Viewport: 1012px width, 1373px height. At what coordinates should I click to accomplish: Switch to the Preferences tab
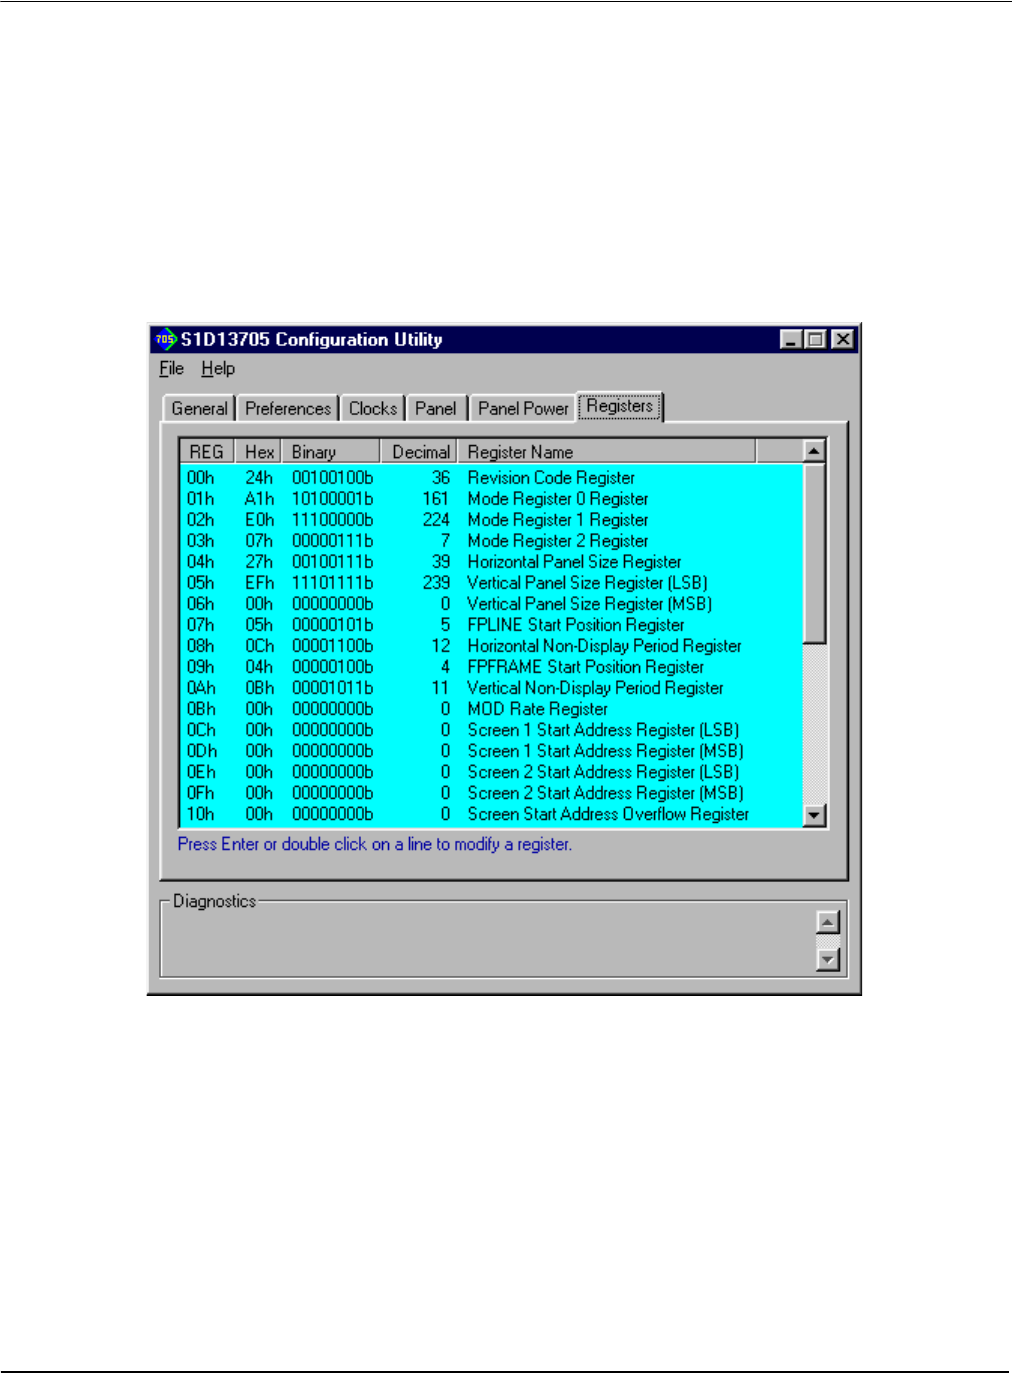pyautogui.click(x=288, y=408)
